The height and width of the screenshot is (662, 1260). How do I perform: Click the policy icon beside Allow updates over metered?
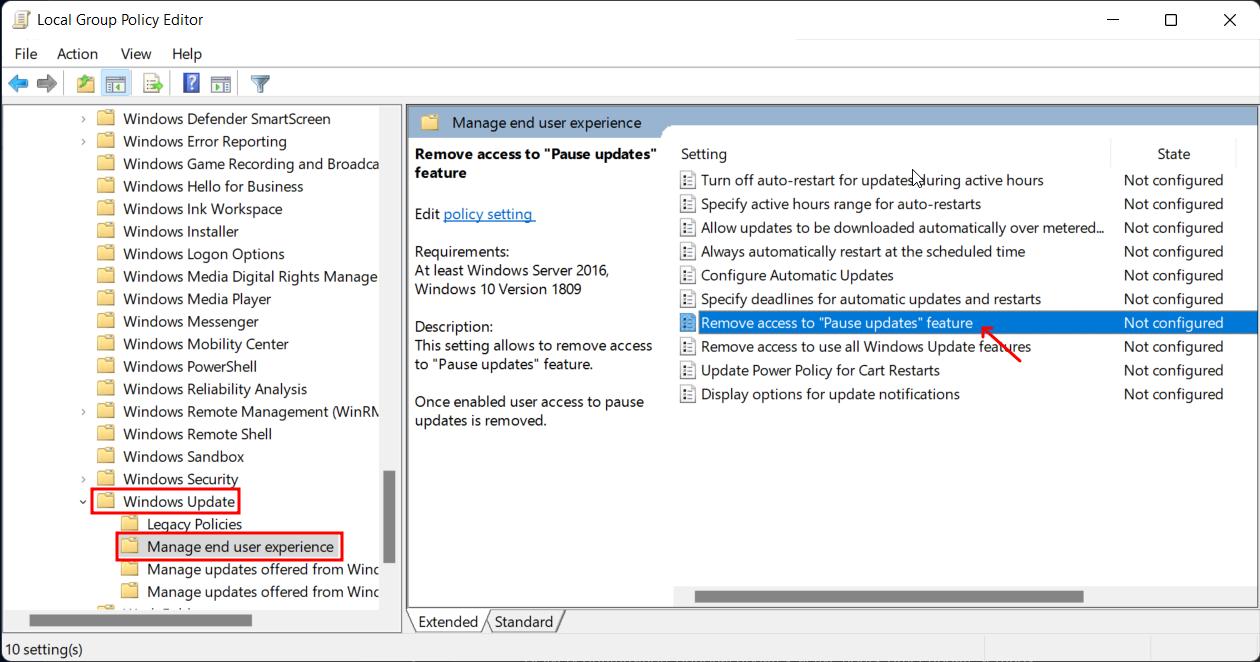688,228
